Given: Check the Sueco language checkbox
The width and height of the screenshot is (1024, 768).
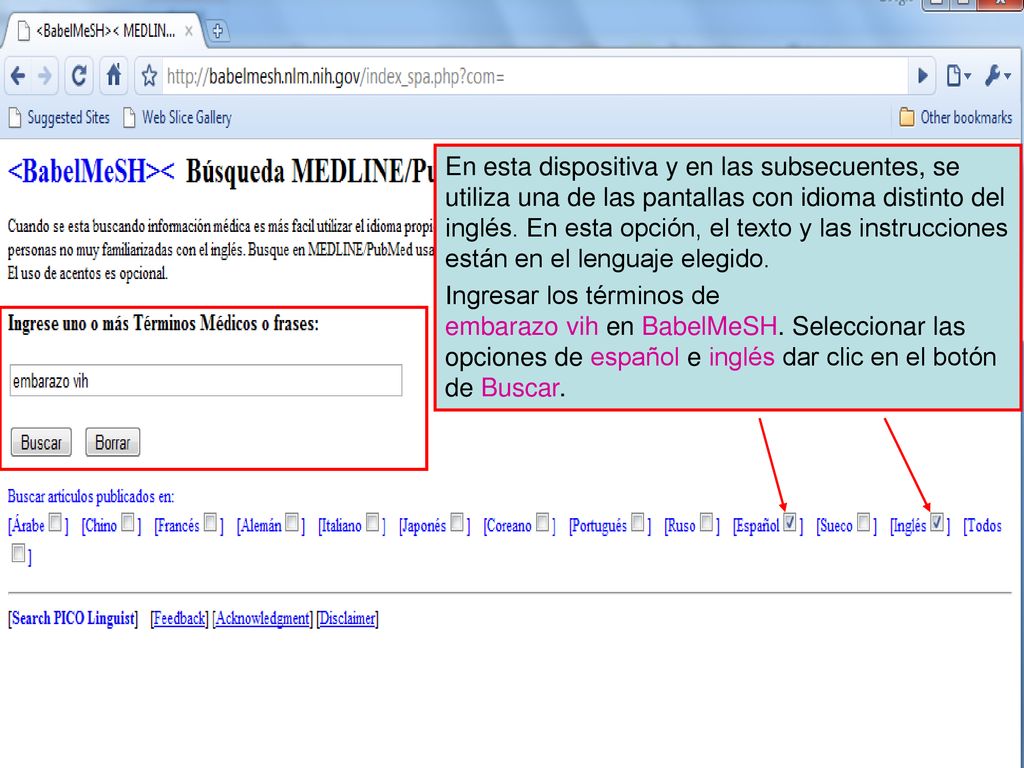Looking at the screenshot, I should 864,522.
